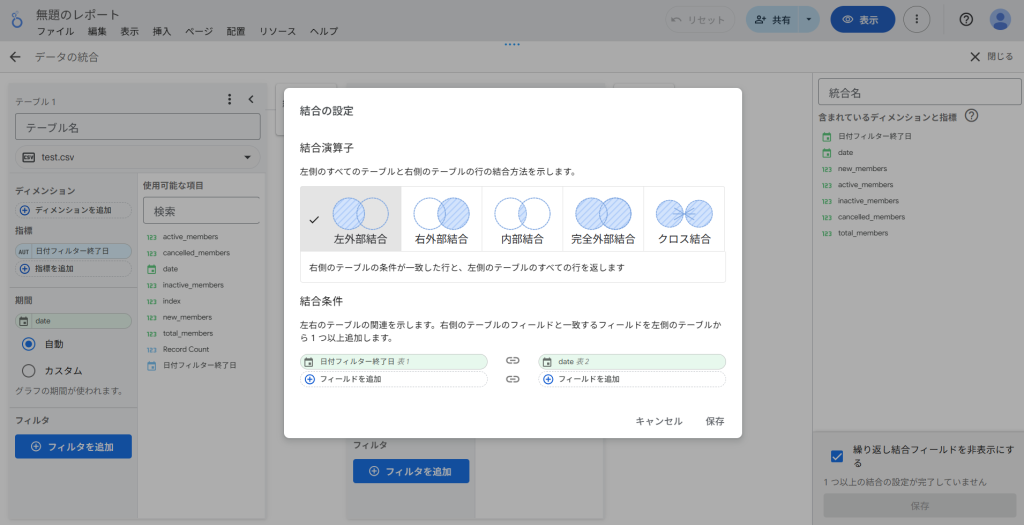Open the 挿入 menu
1024x525 pixels.
tap(161, 31)
